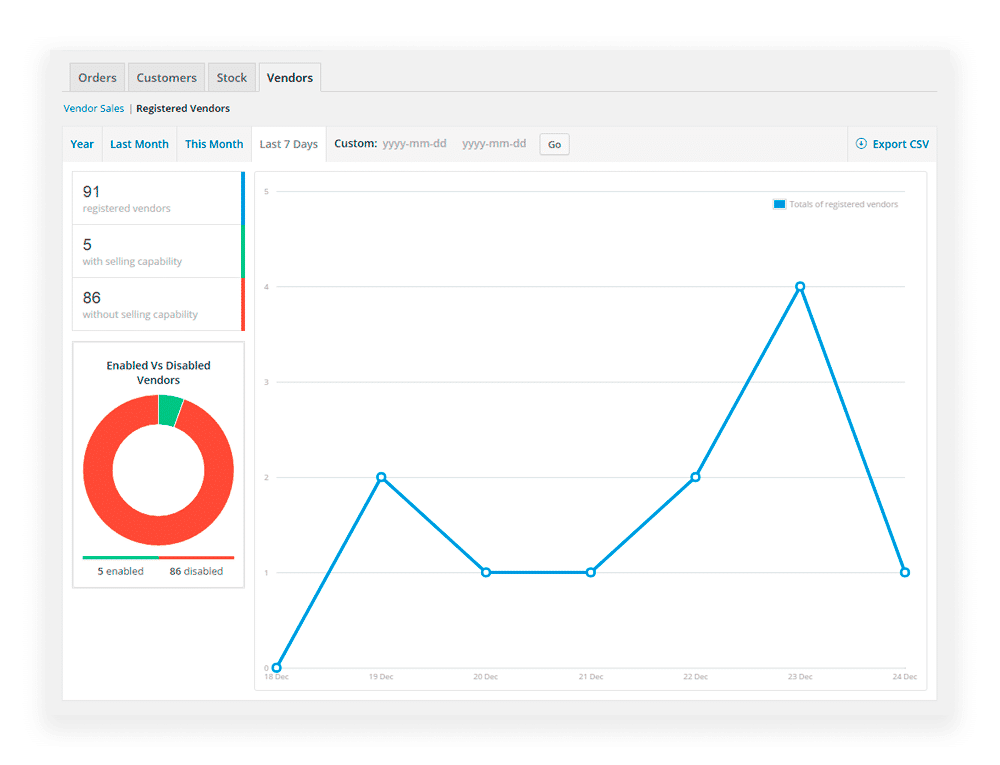Image resolution: width=1000 pixels, height=765 pixels.
Task: Filter report by Last Month
Action: 139,144
